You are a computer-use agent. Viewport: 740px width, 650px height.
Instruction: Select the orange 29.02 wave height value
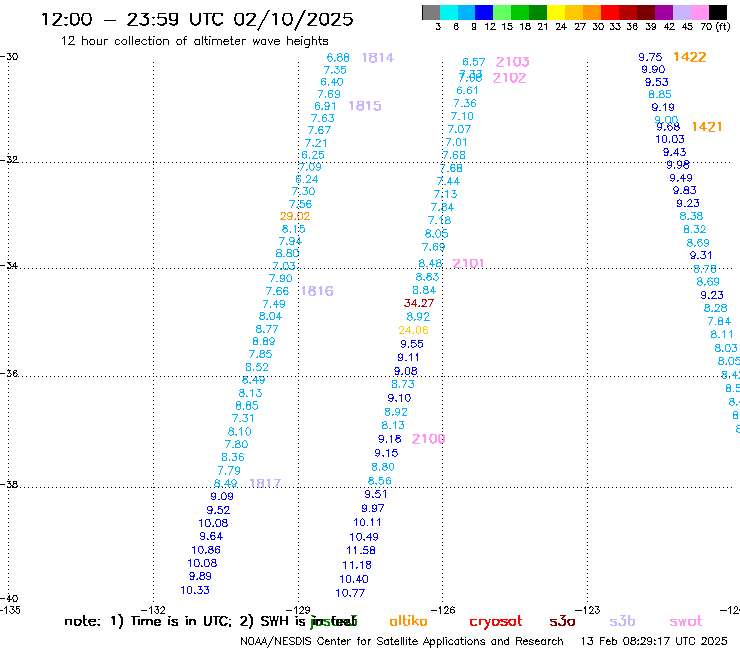click(x=295, y=216)
